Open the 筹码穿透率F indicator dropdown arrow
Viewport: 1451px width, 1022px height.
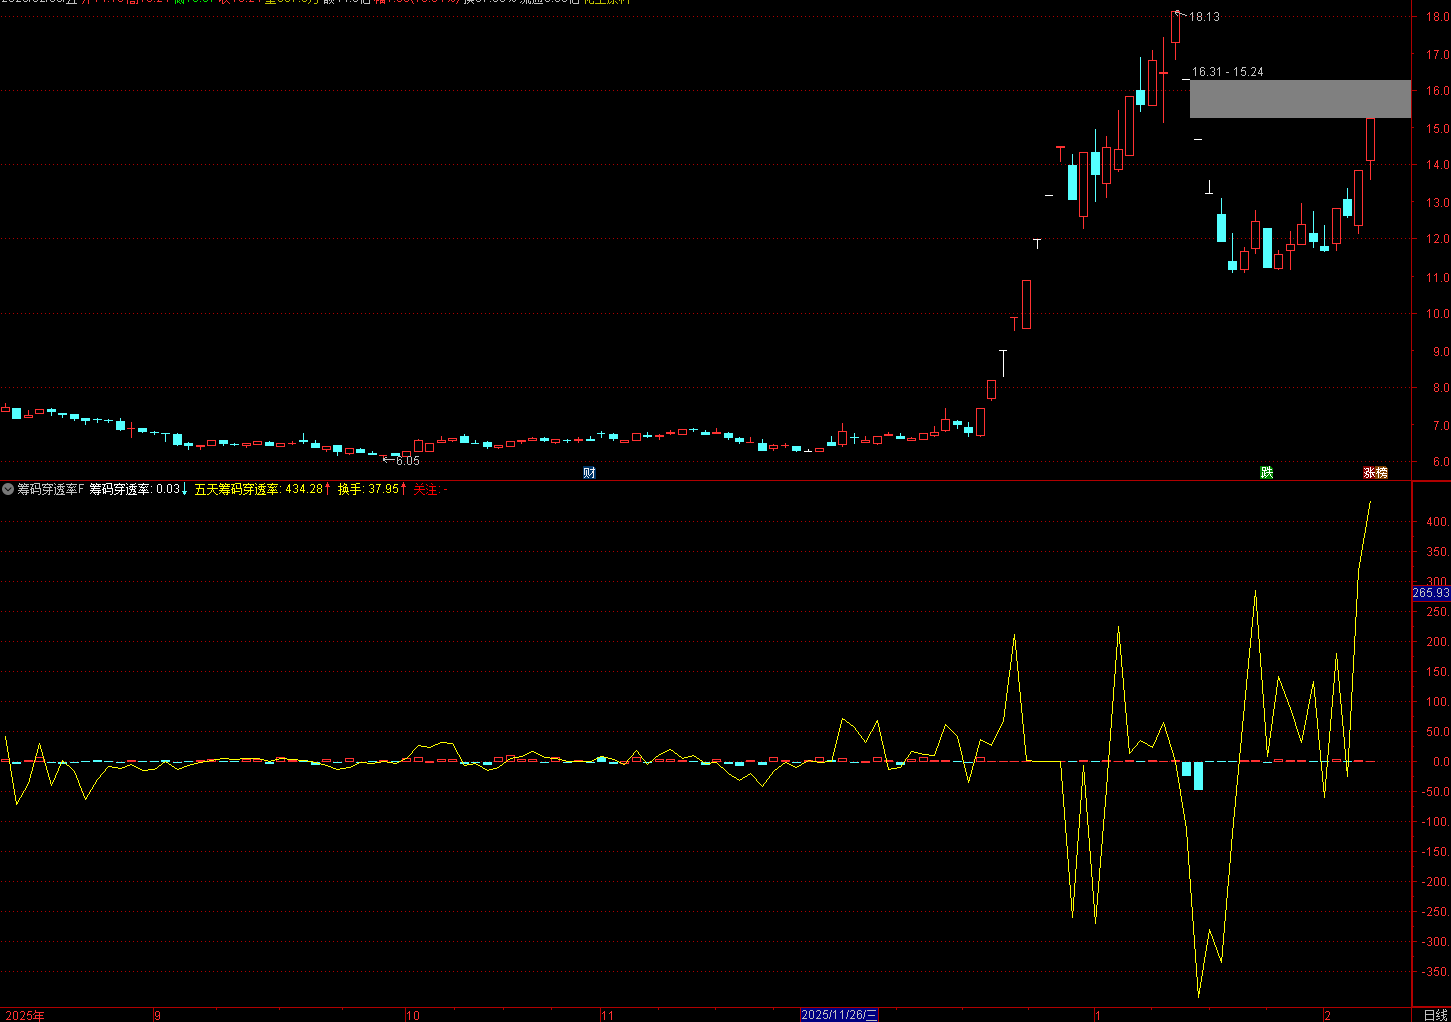(8, 489)
